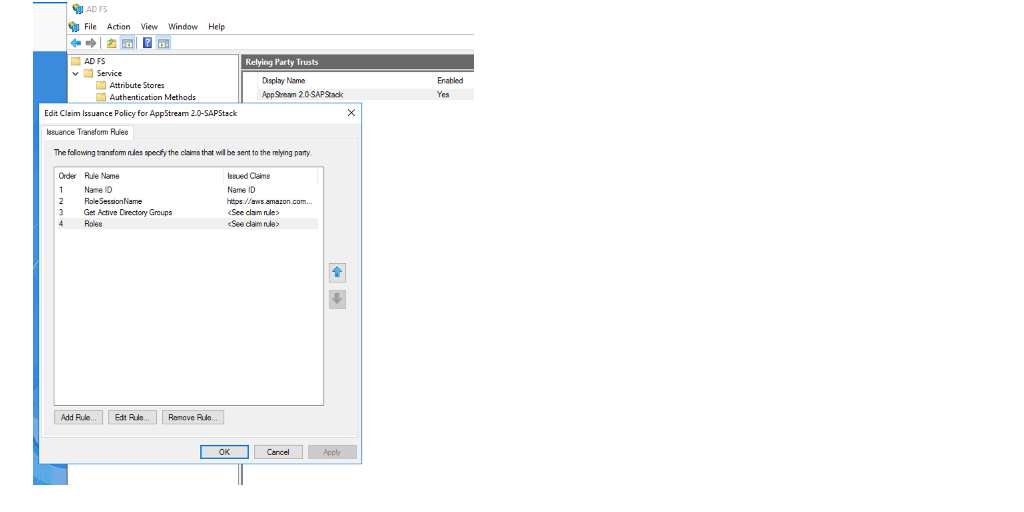The image size is (1024, 512).
Task: Click the Add Rule button
Action: (x=78, y=417)
